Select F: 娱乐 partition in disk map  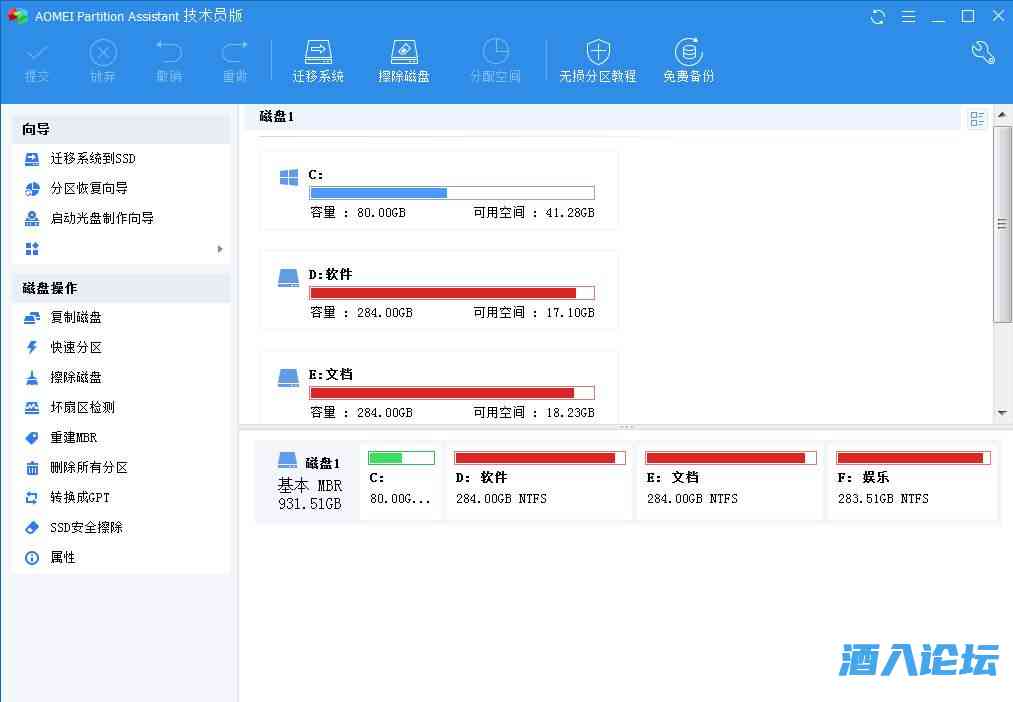912,484
